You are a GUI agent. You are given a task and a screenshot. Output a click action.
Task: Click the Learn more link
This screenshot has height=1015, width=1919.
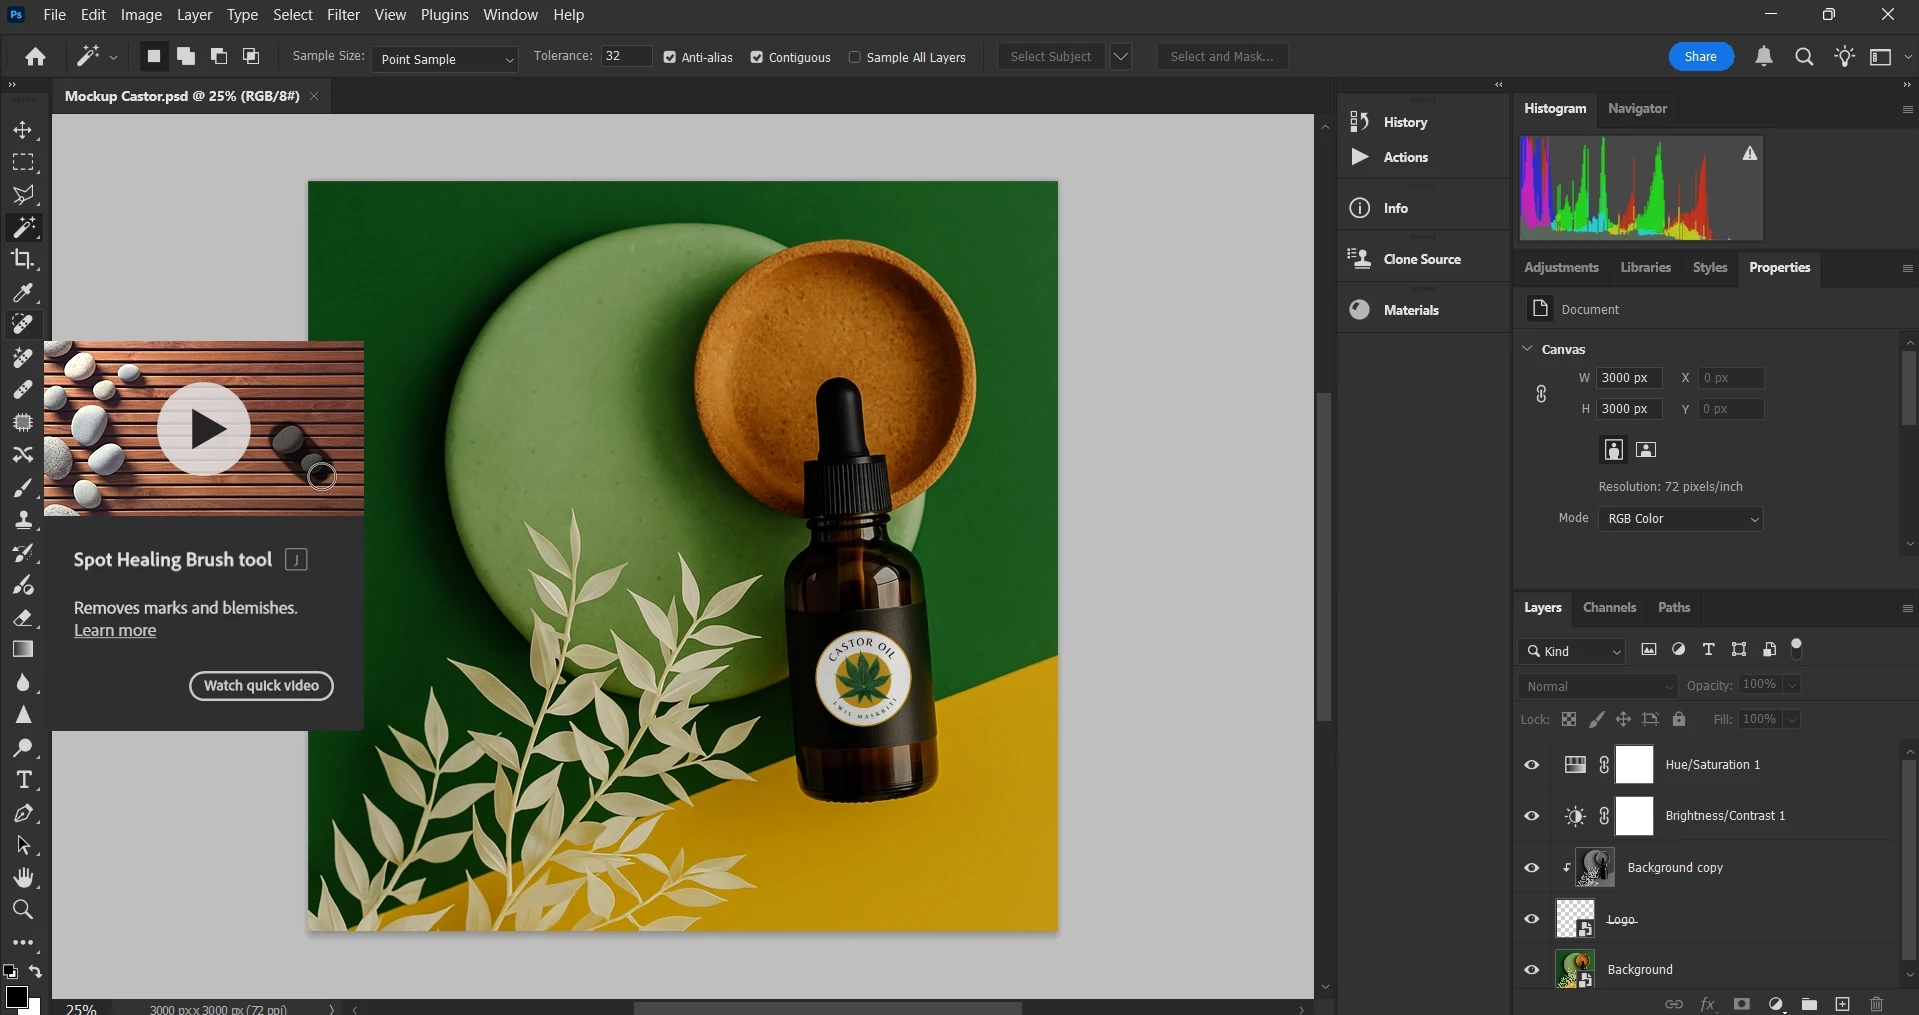pyautogui.click(x=115, y=631)
